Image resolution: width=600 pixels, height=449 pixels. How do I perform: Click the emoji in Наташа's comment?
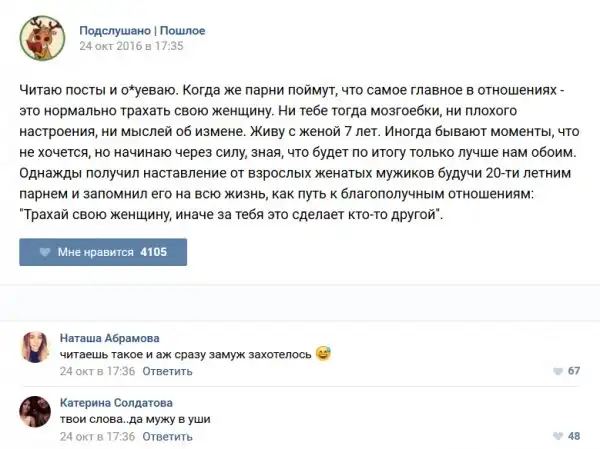pyautogui.click(x=321, y=354)
